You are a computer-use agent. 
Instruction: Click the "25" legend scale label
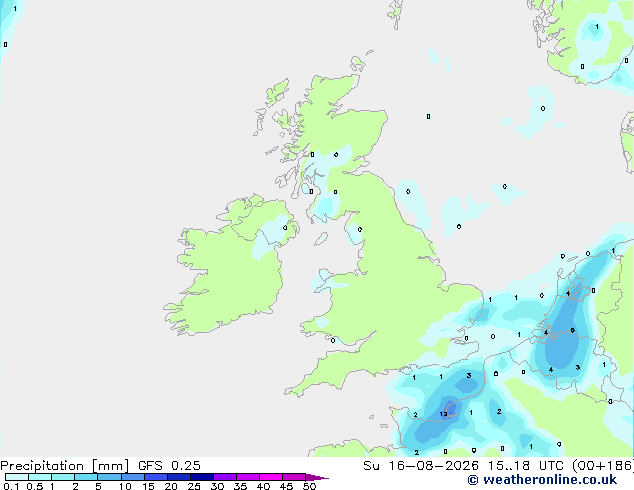click(194, 486)
